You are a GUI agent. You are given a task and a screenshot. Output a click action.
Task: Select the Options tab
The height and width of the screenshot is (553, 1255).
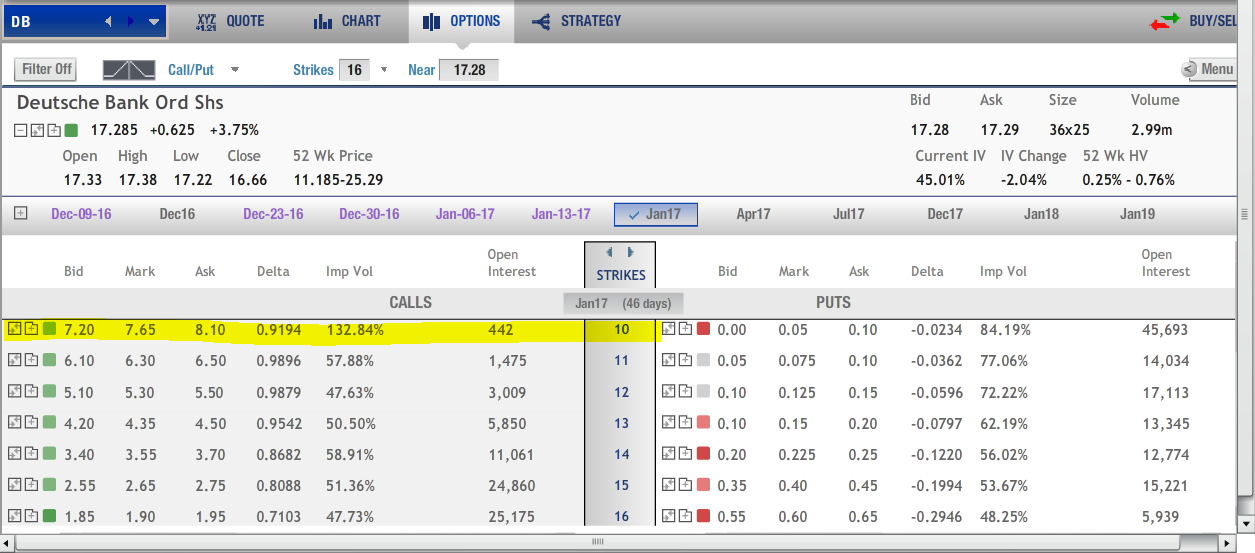click(461, 21)
